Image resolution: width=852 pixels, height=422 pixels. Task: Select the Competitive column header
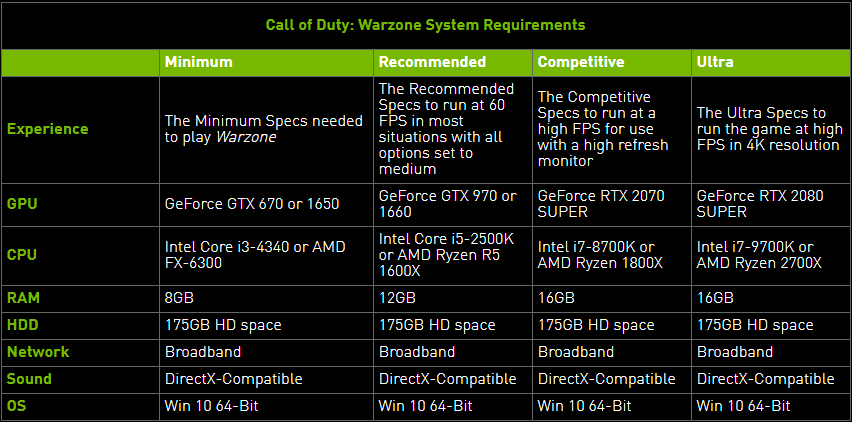(x=581, y=62)
